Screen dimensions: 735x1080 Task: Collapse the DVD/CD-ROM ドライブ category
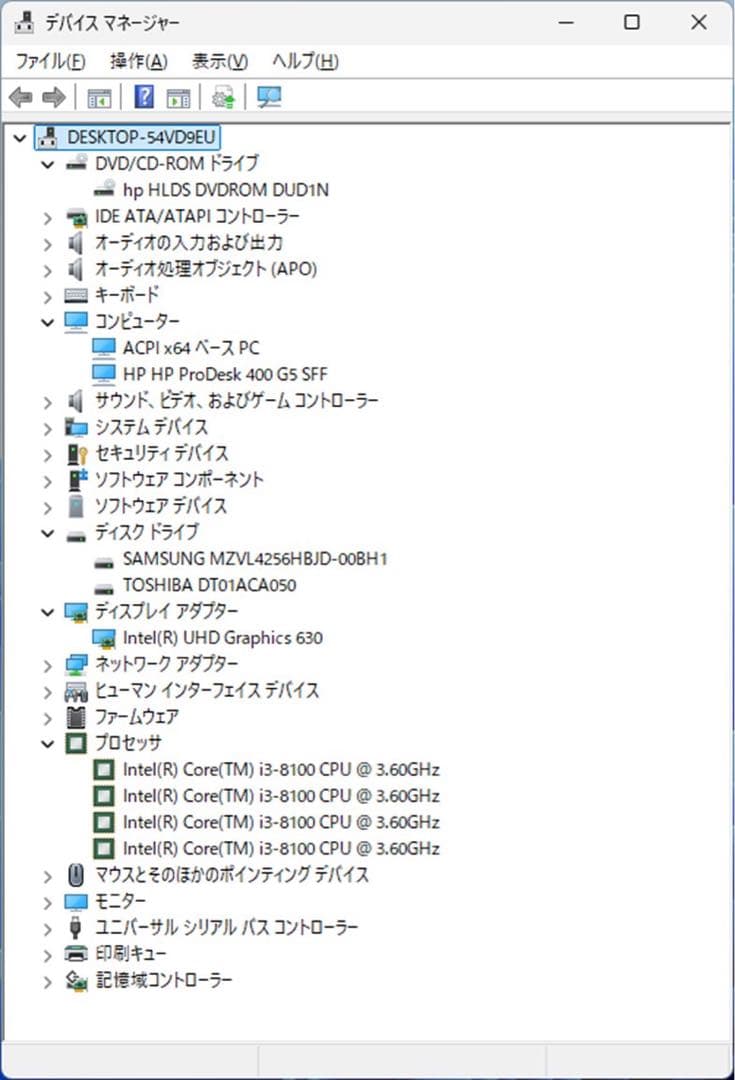[x=48, y=164]
